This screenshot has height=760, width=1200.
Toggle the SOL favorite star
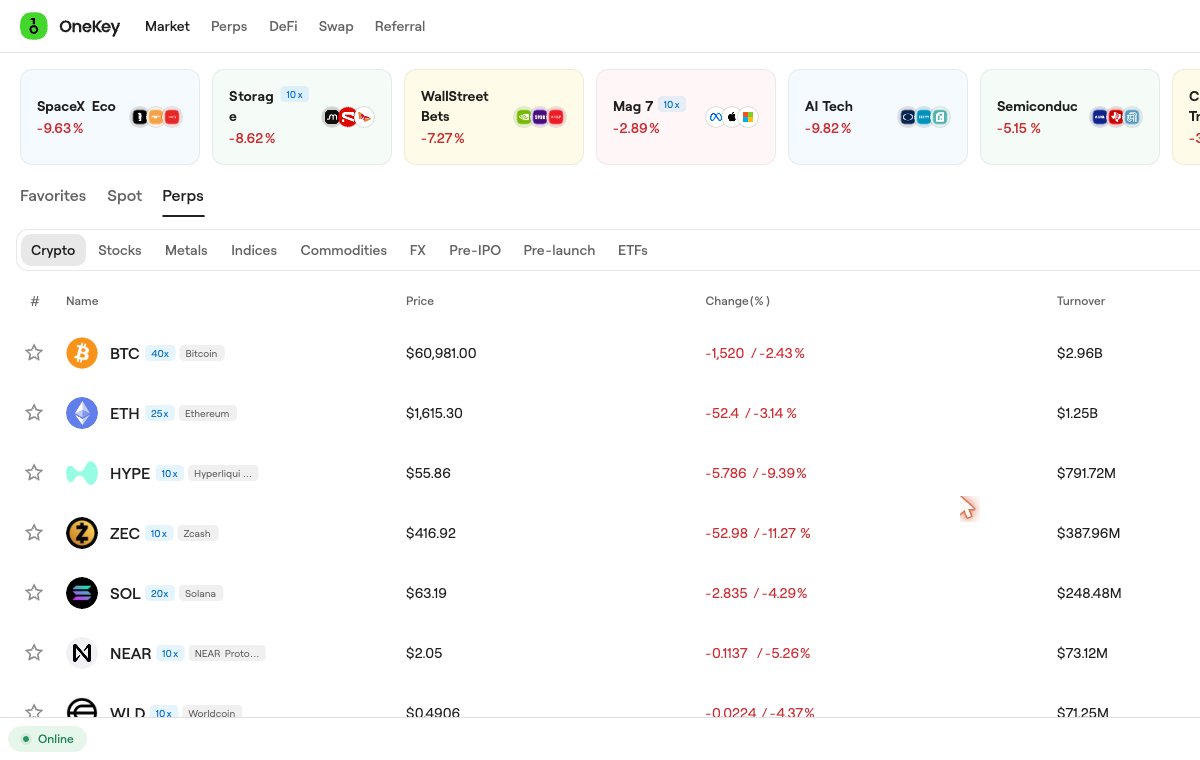pos(34,593)
